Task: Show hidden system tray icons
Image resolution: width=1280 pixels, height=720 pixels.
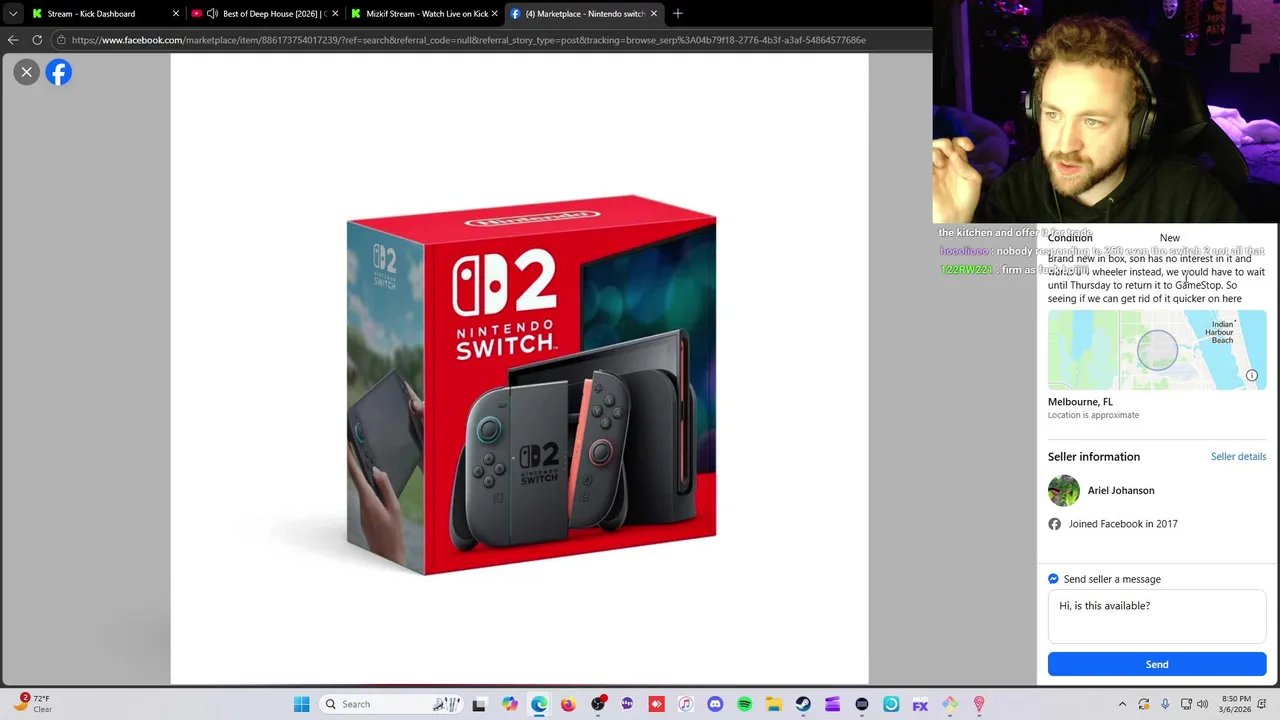Action: [x=1122, y=704]
